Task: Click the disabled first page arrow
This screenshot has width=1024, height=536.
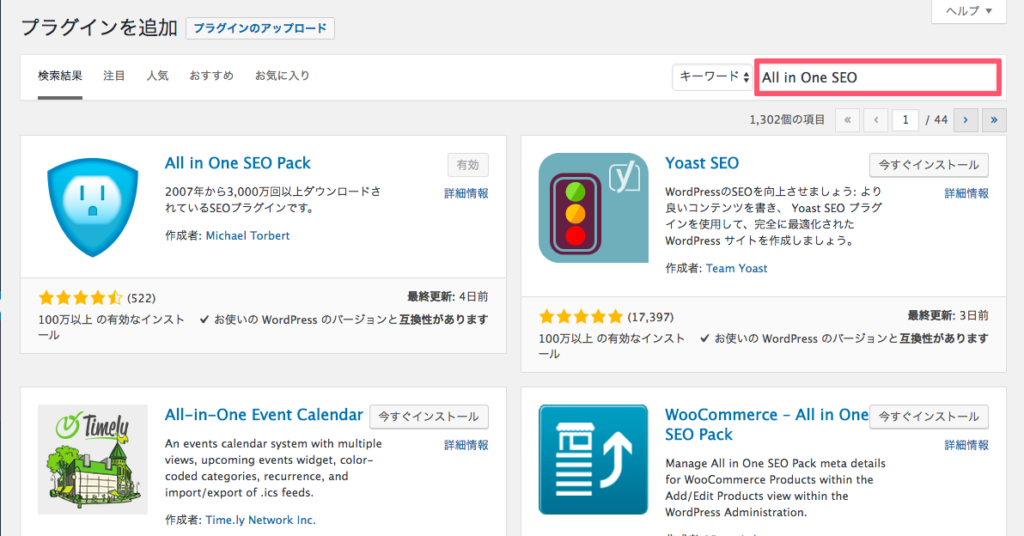Action: pos(847,120)
